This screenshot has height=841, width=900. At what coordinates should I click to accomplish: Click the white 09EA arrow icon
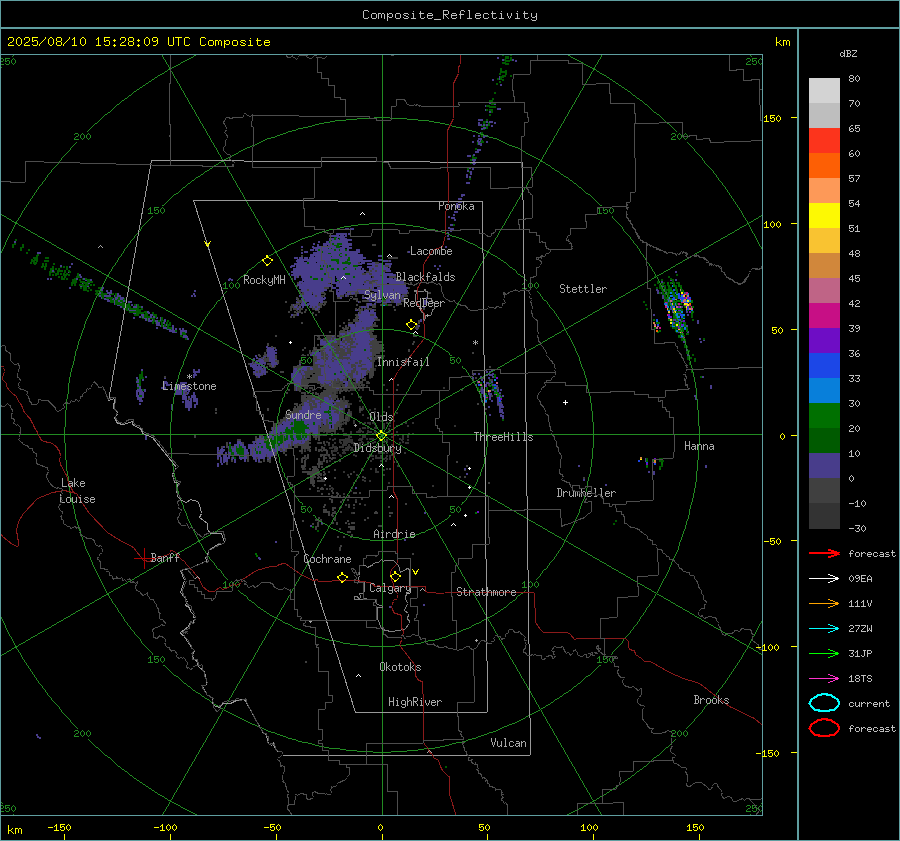click(x=824, y=579)
